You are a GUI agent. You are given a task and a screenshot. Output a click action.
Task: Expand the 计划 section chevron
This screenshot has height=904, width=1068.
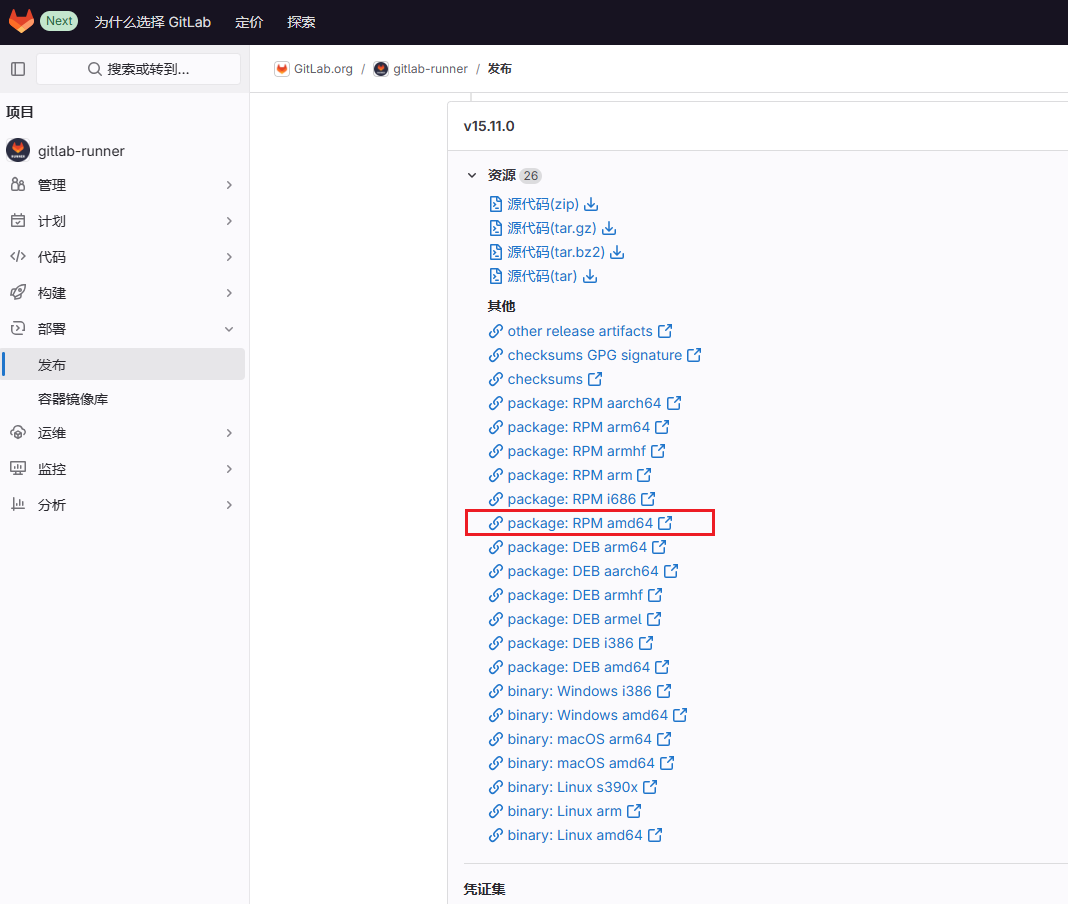[230, 221]
